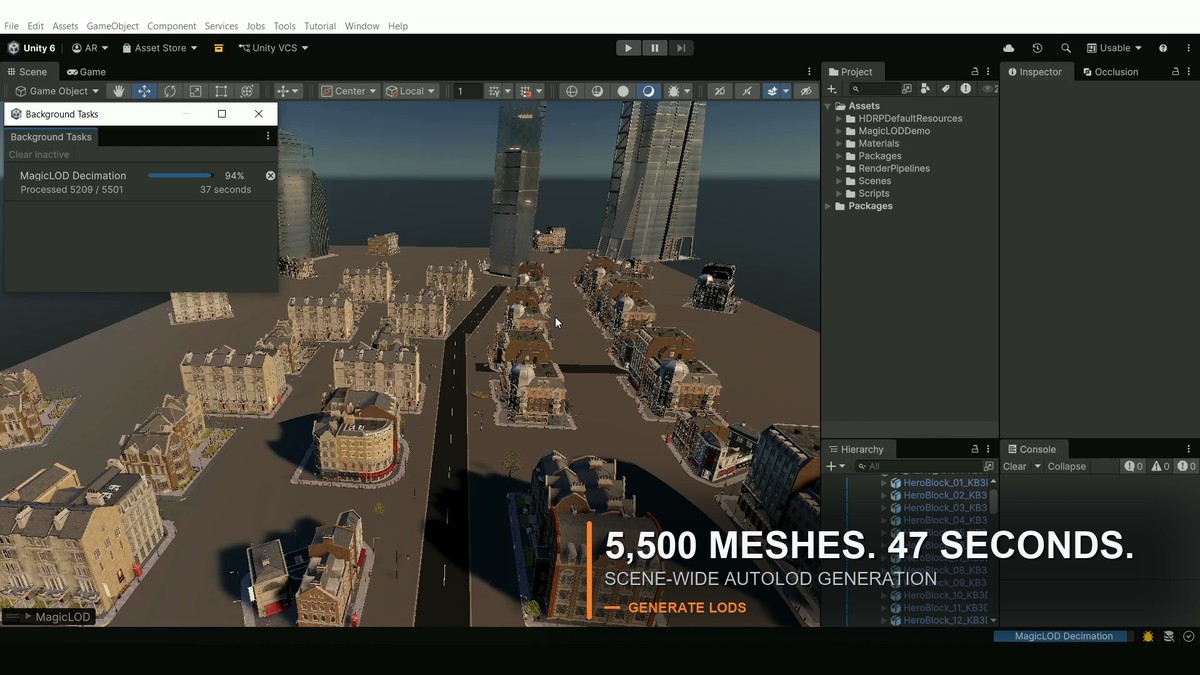Open the help icon in top bar
This screenshot has width=1200, height=675.
pyautogui.click(x=1163, y=48)
